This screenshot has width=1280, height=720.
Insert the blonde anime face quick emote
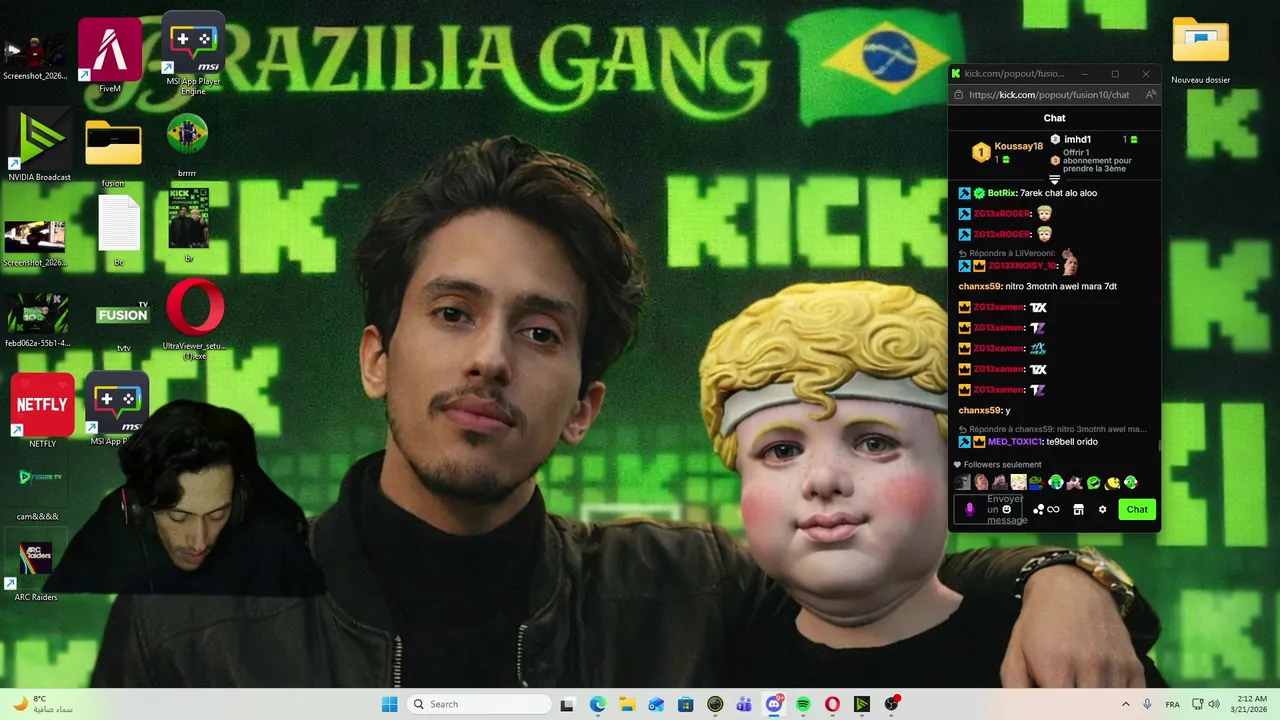1018,482
